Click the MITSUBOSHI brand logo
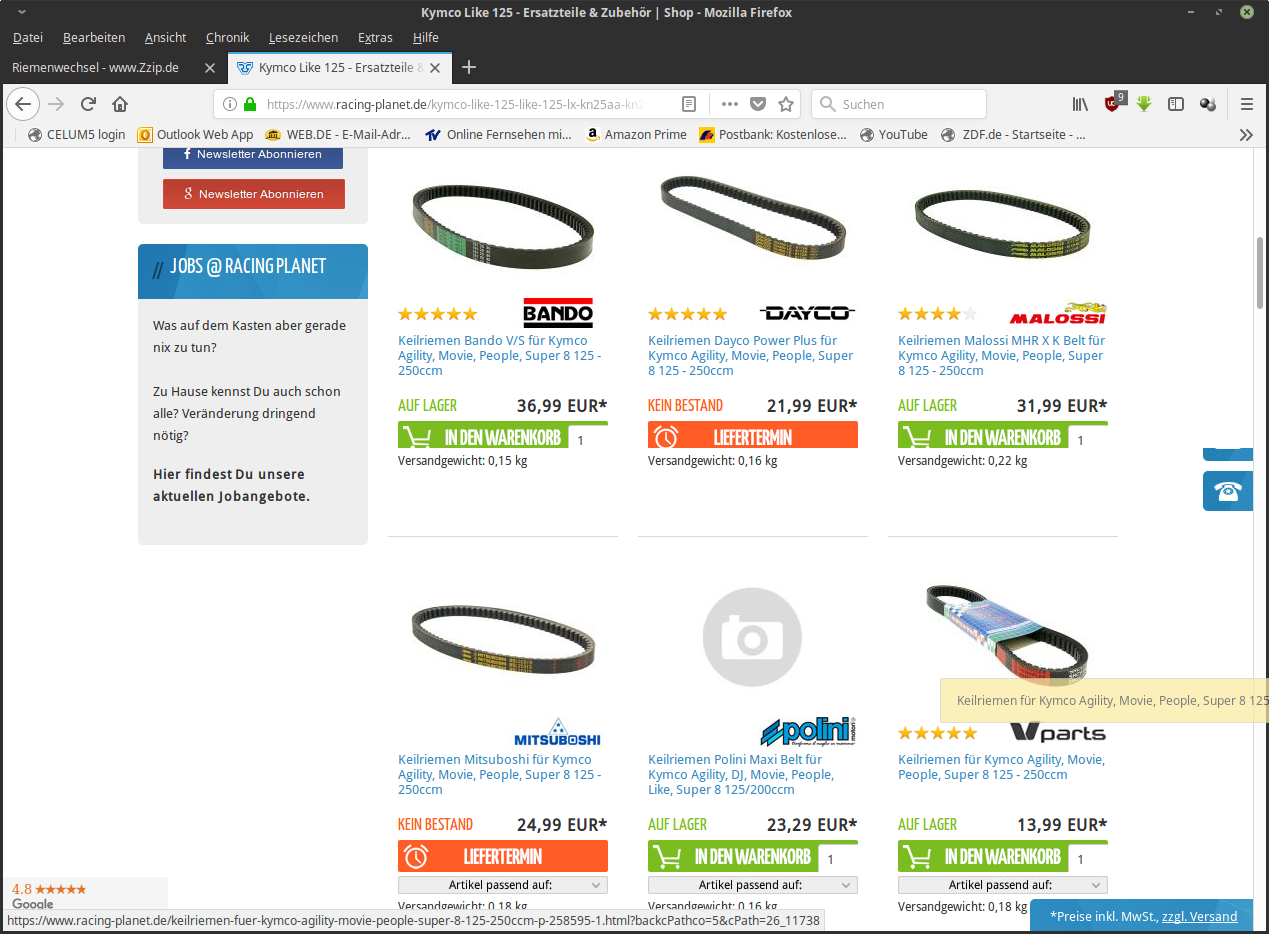This screenshot has width=1269, height=934. point(557,732)
